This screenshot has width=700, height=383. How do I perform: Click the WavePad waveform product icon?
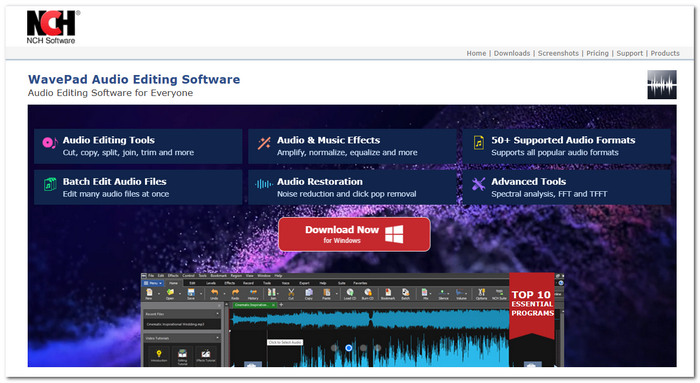pos(662,84)
